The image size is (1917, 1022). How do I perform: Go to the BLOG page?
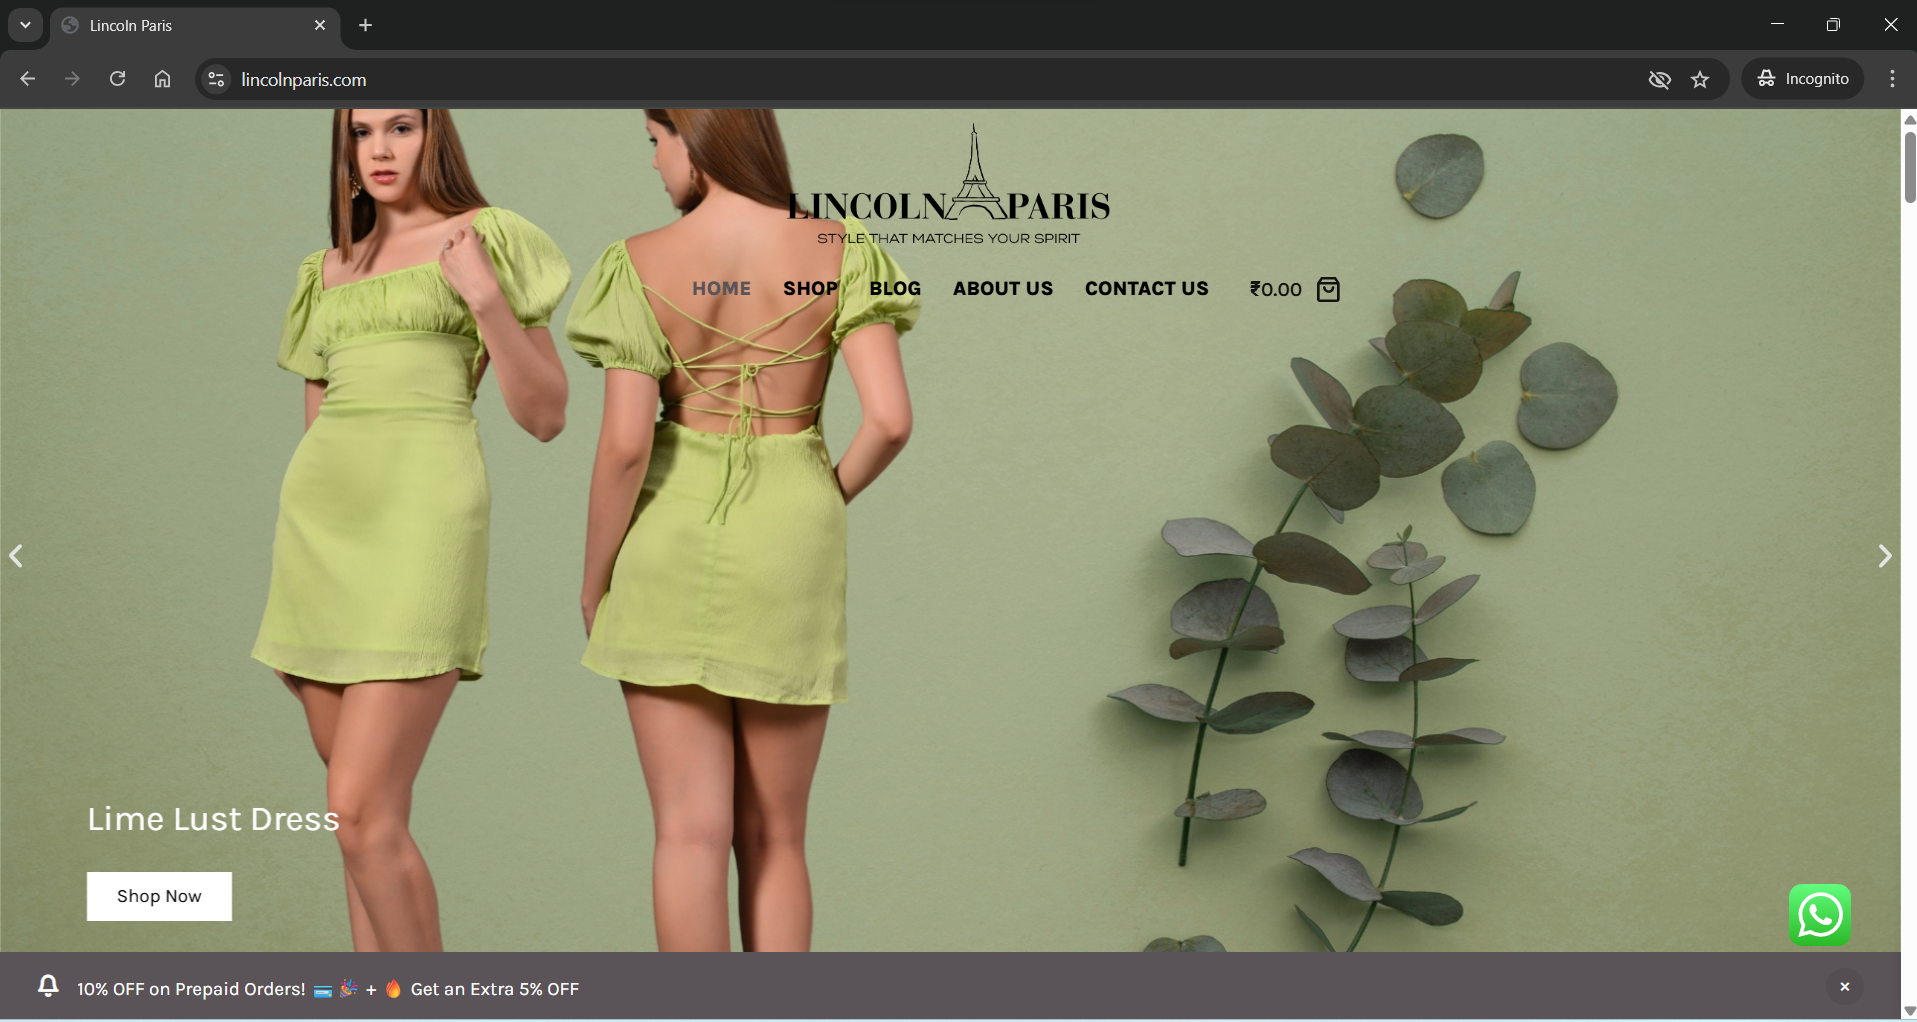coord(894,289)
